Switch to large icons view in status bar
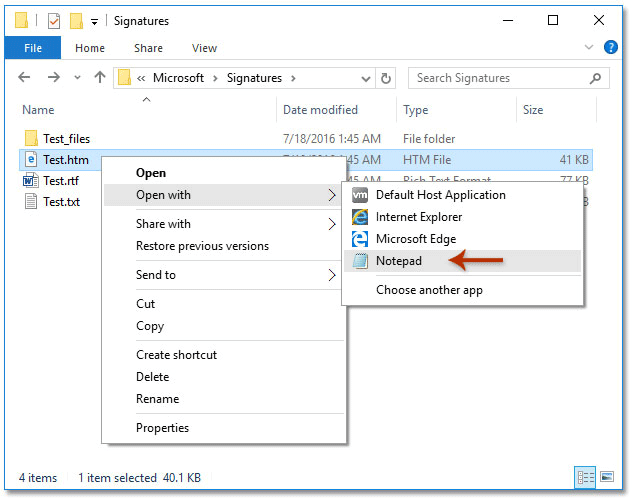 [604, 478]
